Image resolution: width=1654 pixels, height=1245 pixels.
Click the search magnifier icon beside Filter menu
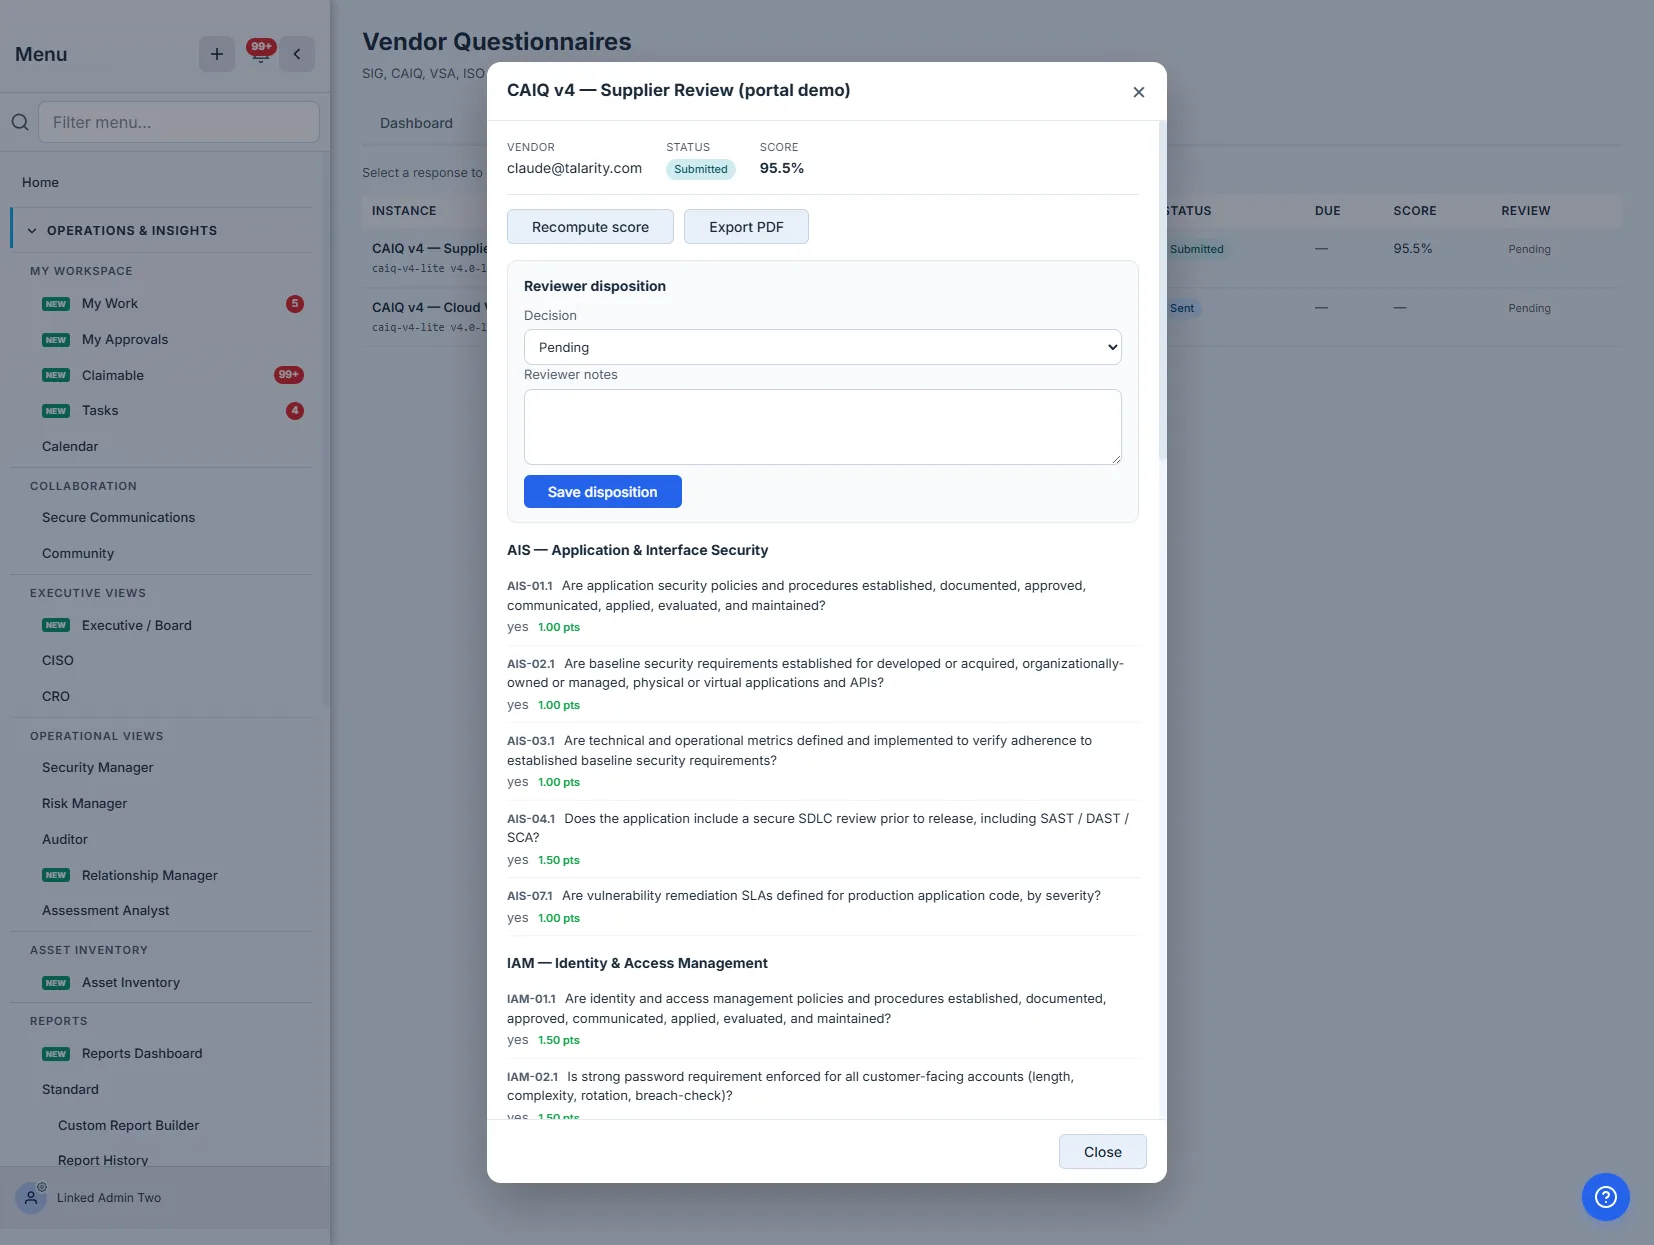20,122
